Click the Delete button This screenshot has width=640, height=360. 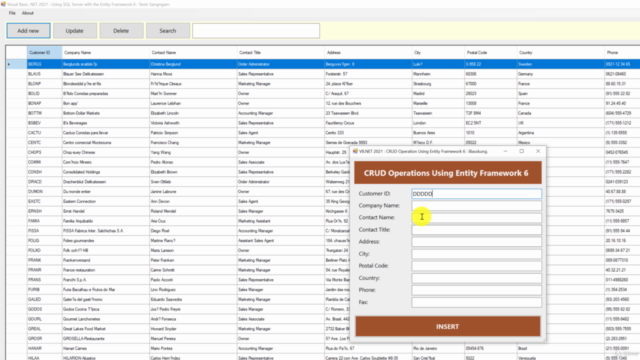pyautogui.click(x=121, y=31)
